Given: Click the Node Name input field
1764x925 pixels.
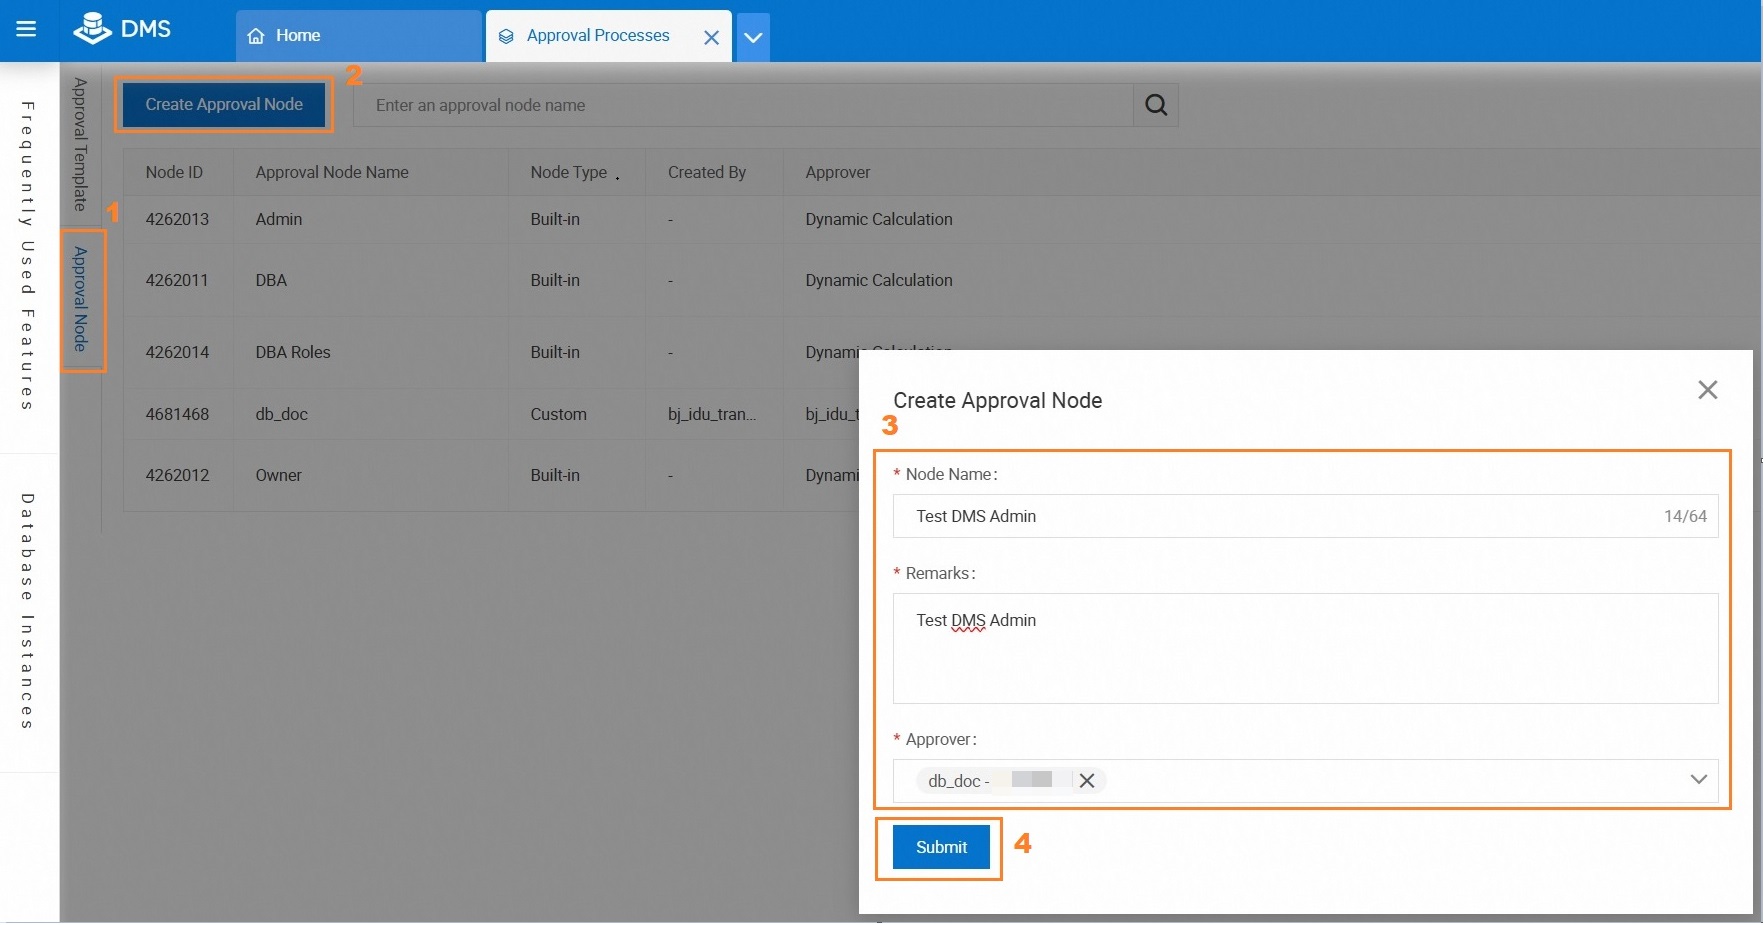Looking at the screenshot, I should click(x=1305, y=516).
